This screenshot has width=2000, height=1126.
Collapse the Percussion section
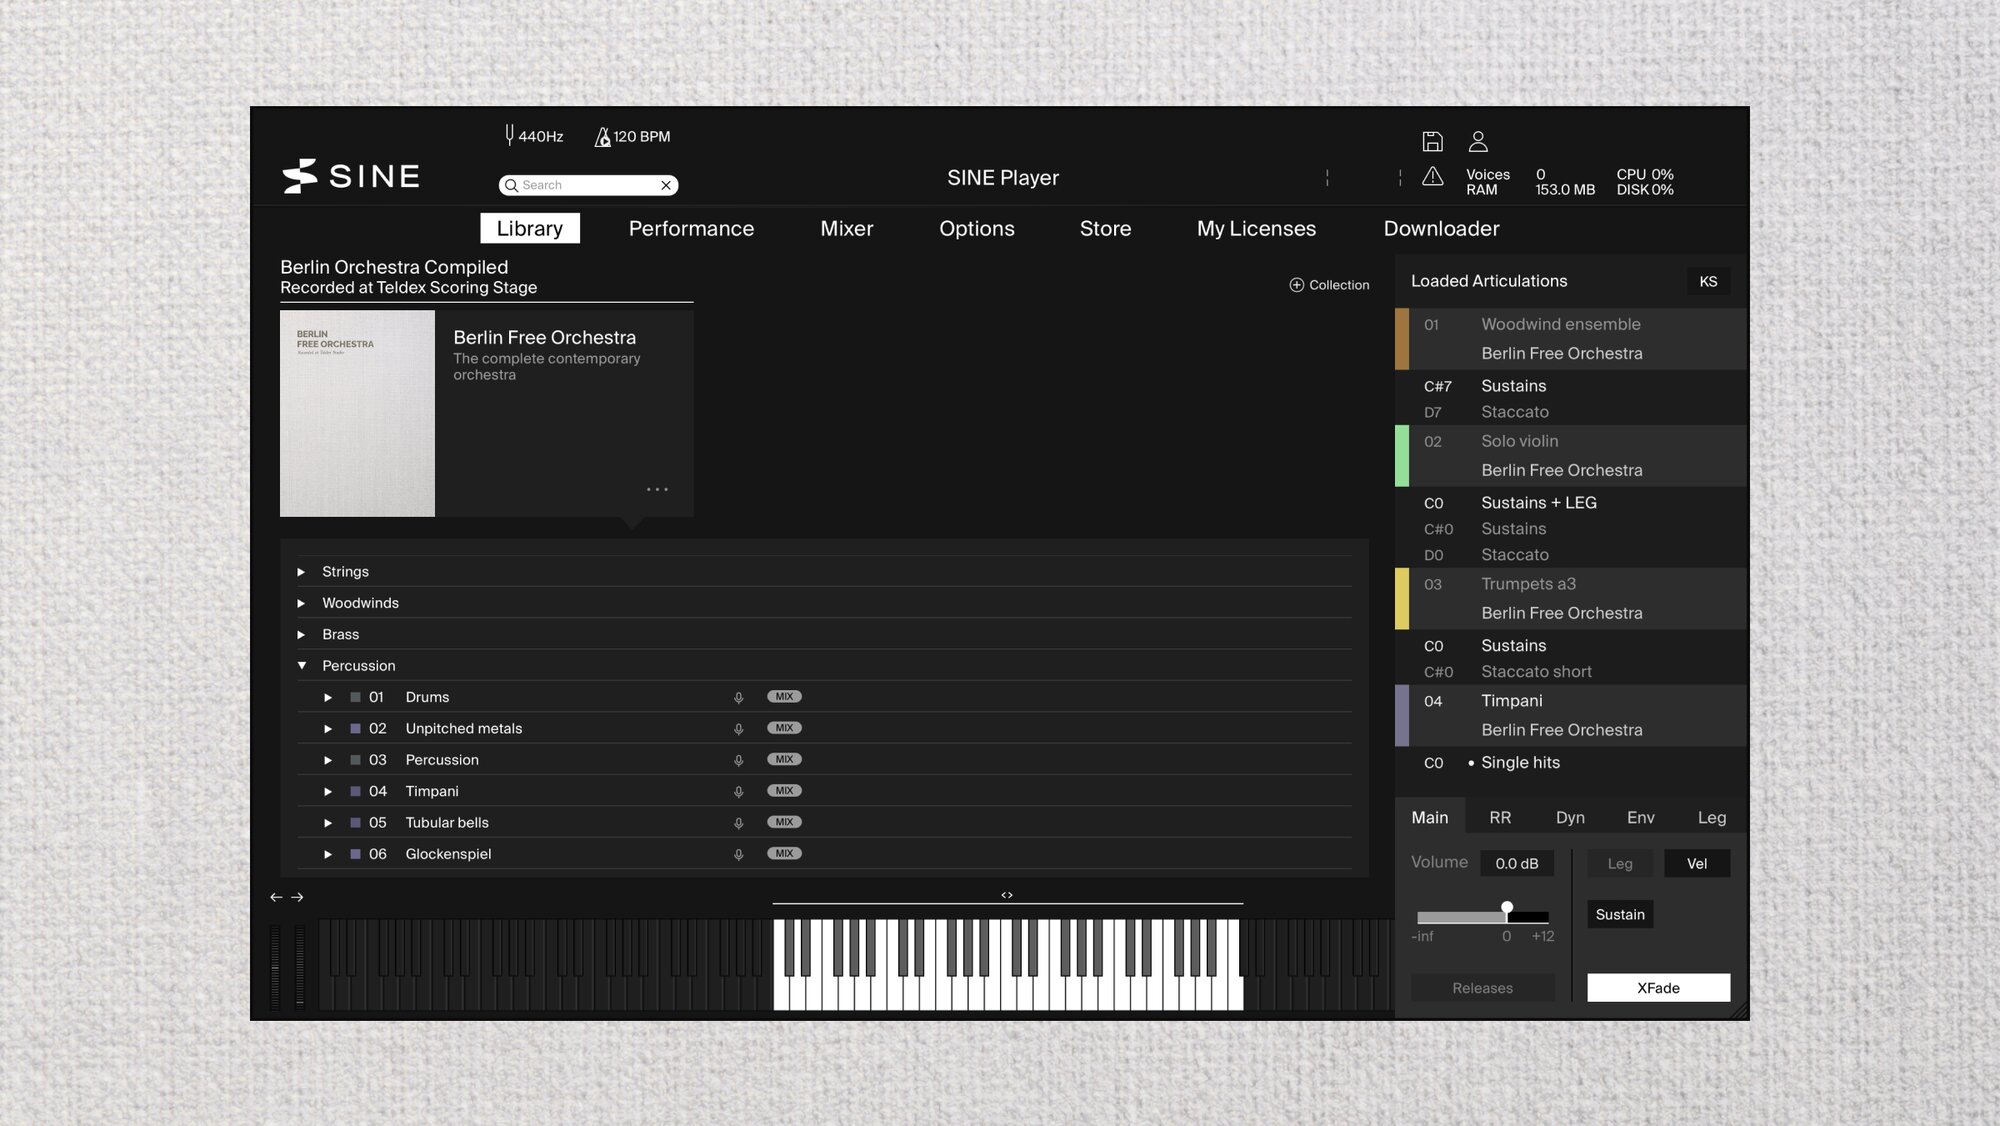(x=301, y=665)
